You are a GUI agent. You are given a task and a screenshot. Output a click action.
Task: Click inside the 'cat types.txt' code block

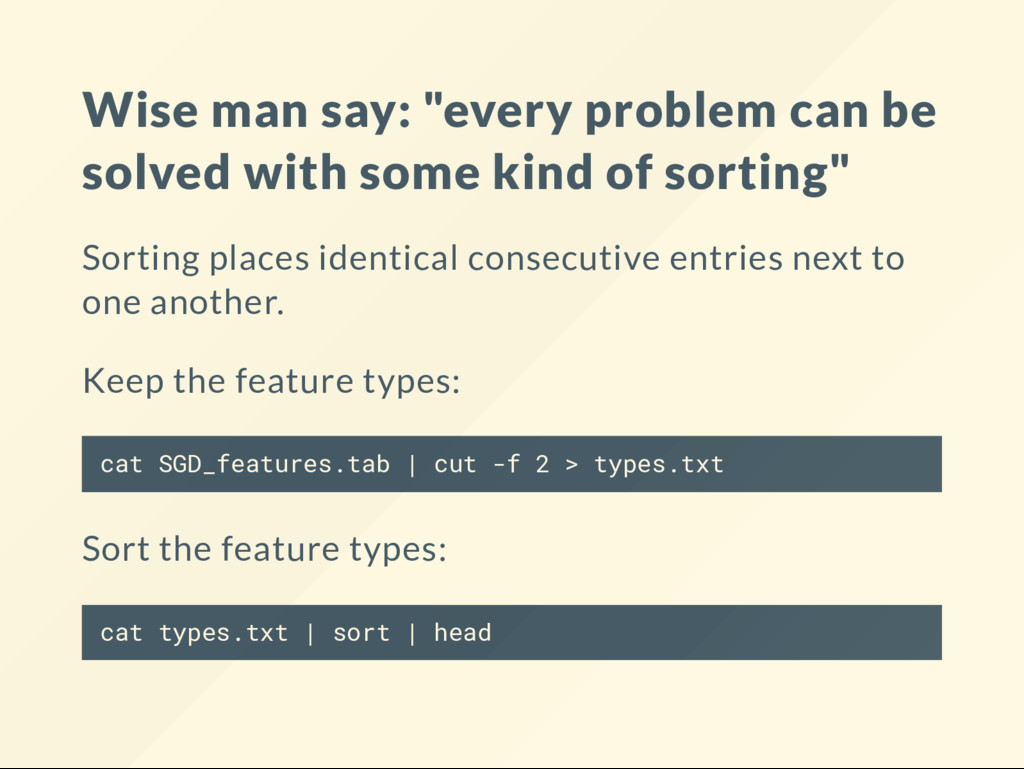[511, 633]
